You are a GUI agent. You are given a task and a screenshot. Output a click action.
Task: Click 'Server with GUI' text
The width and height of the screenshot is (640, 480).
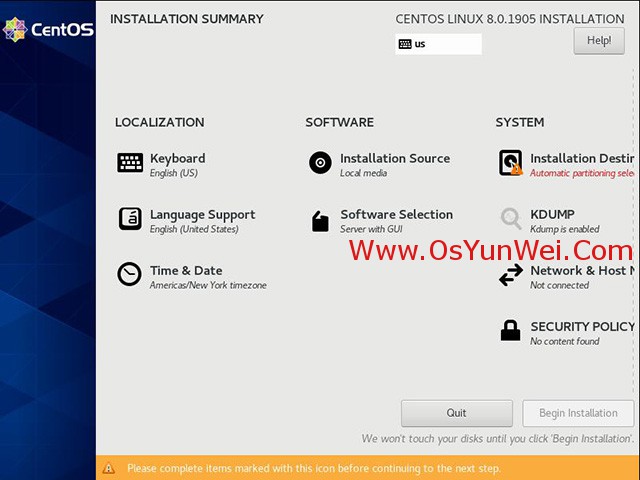click(x=371, y=229)
